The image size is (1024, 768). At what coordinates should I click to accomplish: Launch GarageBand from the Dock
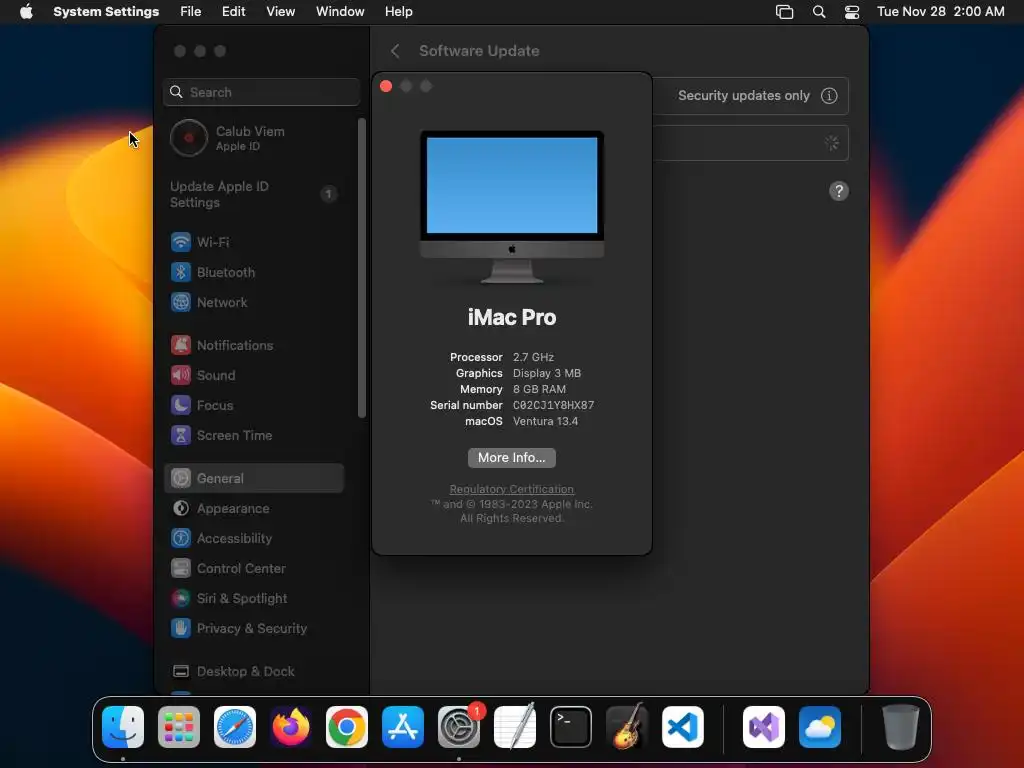[627, 727]
